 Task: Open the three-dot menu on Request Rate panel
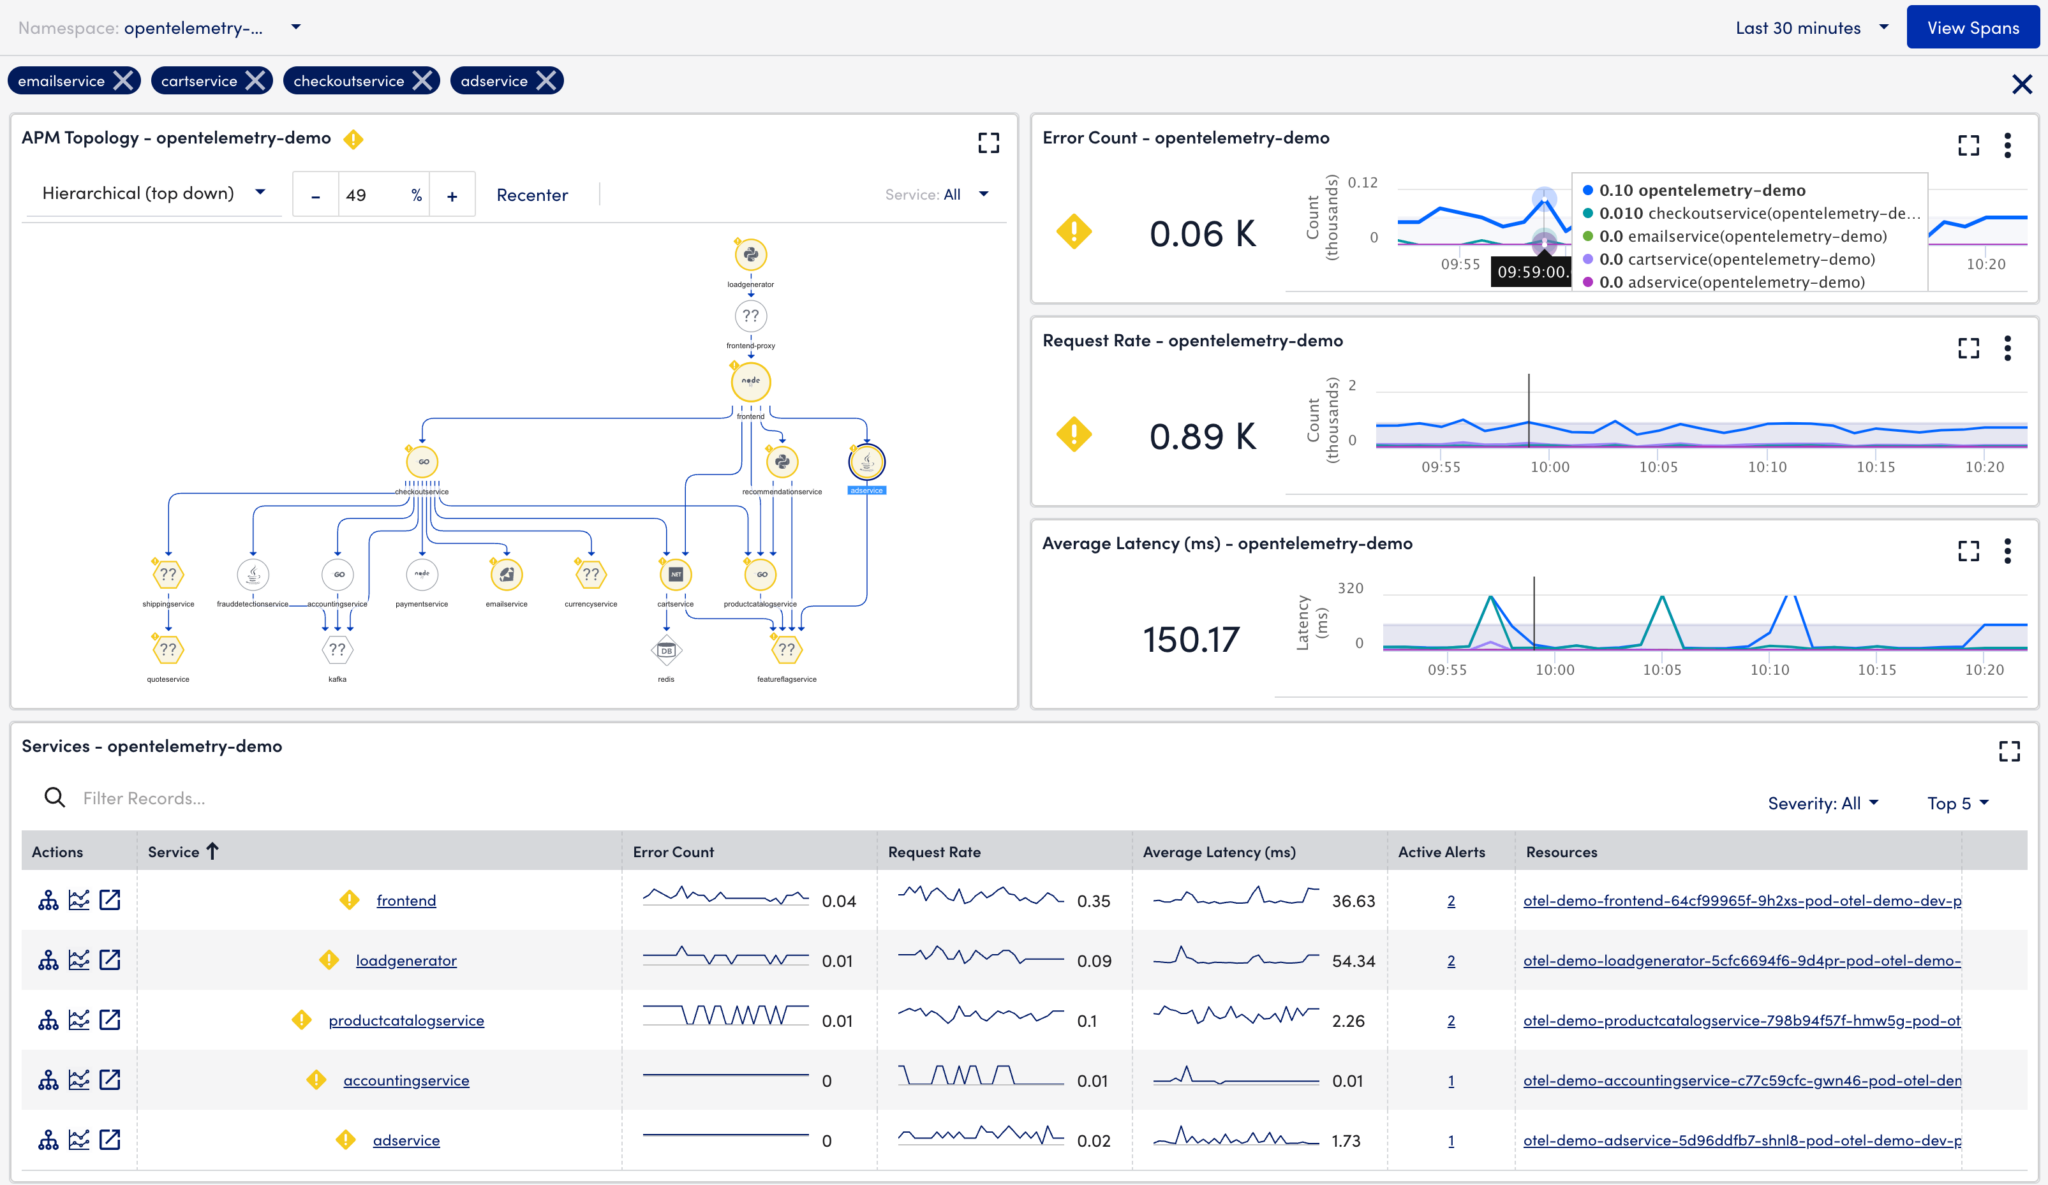click(2009, 348)
